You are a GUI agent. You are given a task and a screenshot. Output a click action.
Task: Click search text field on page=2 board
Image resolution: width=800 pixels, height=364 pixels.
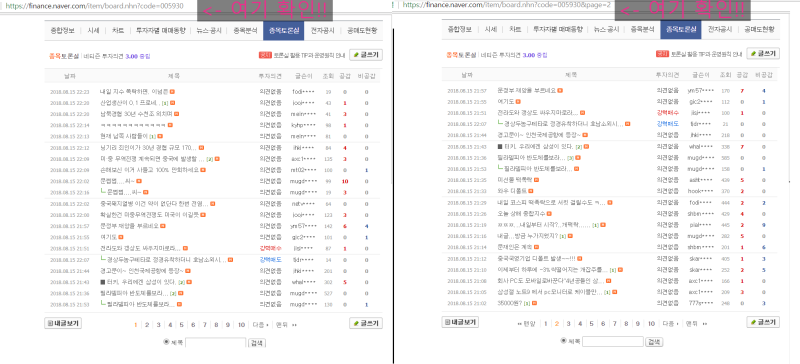(612, 342)
